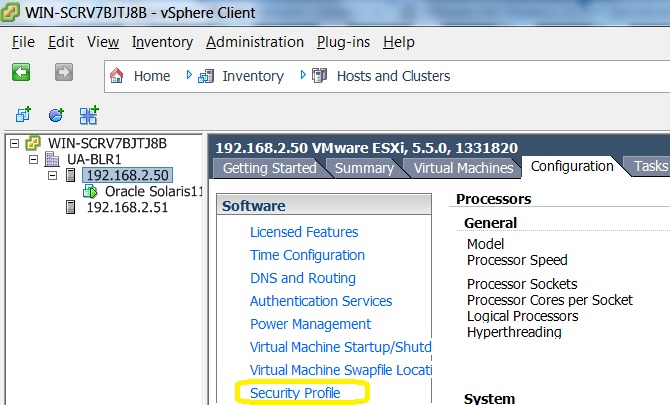Viewport: 670px width, 405px height.
Task: Open DNS and Routing link
Action: point(303,278)
